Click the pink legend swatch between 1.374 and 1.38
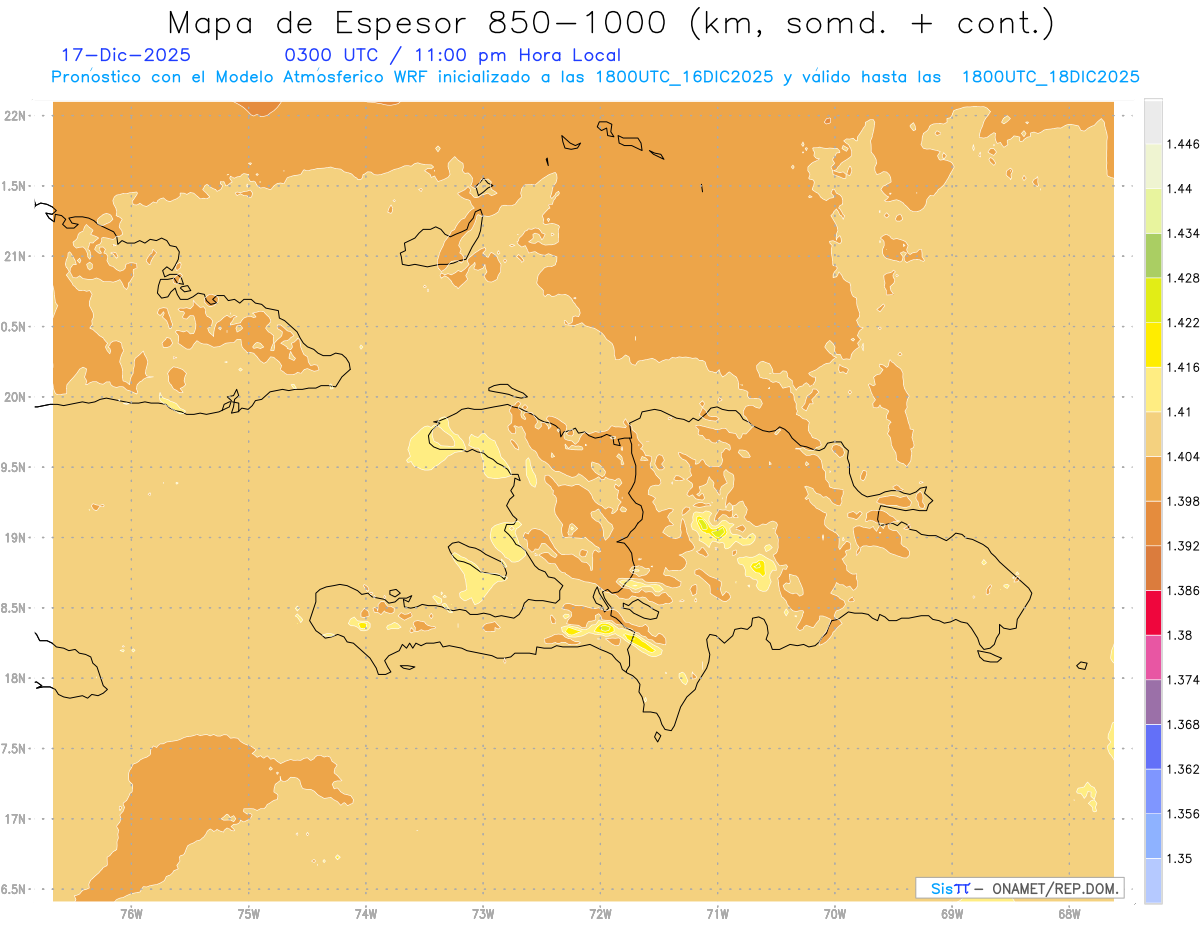1200x927 pixels. [x=1153, y=657]
